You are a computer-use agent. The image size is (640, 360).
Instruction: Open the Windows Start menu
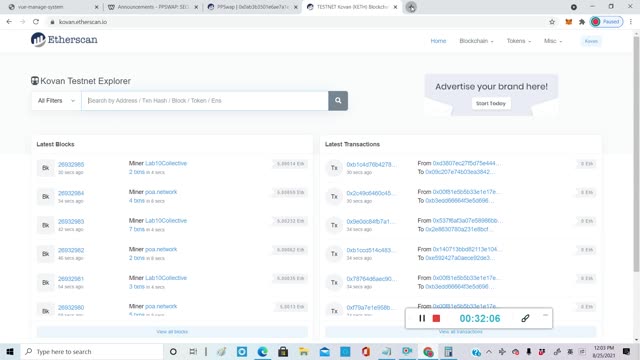tap(10, 351)
